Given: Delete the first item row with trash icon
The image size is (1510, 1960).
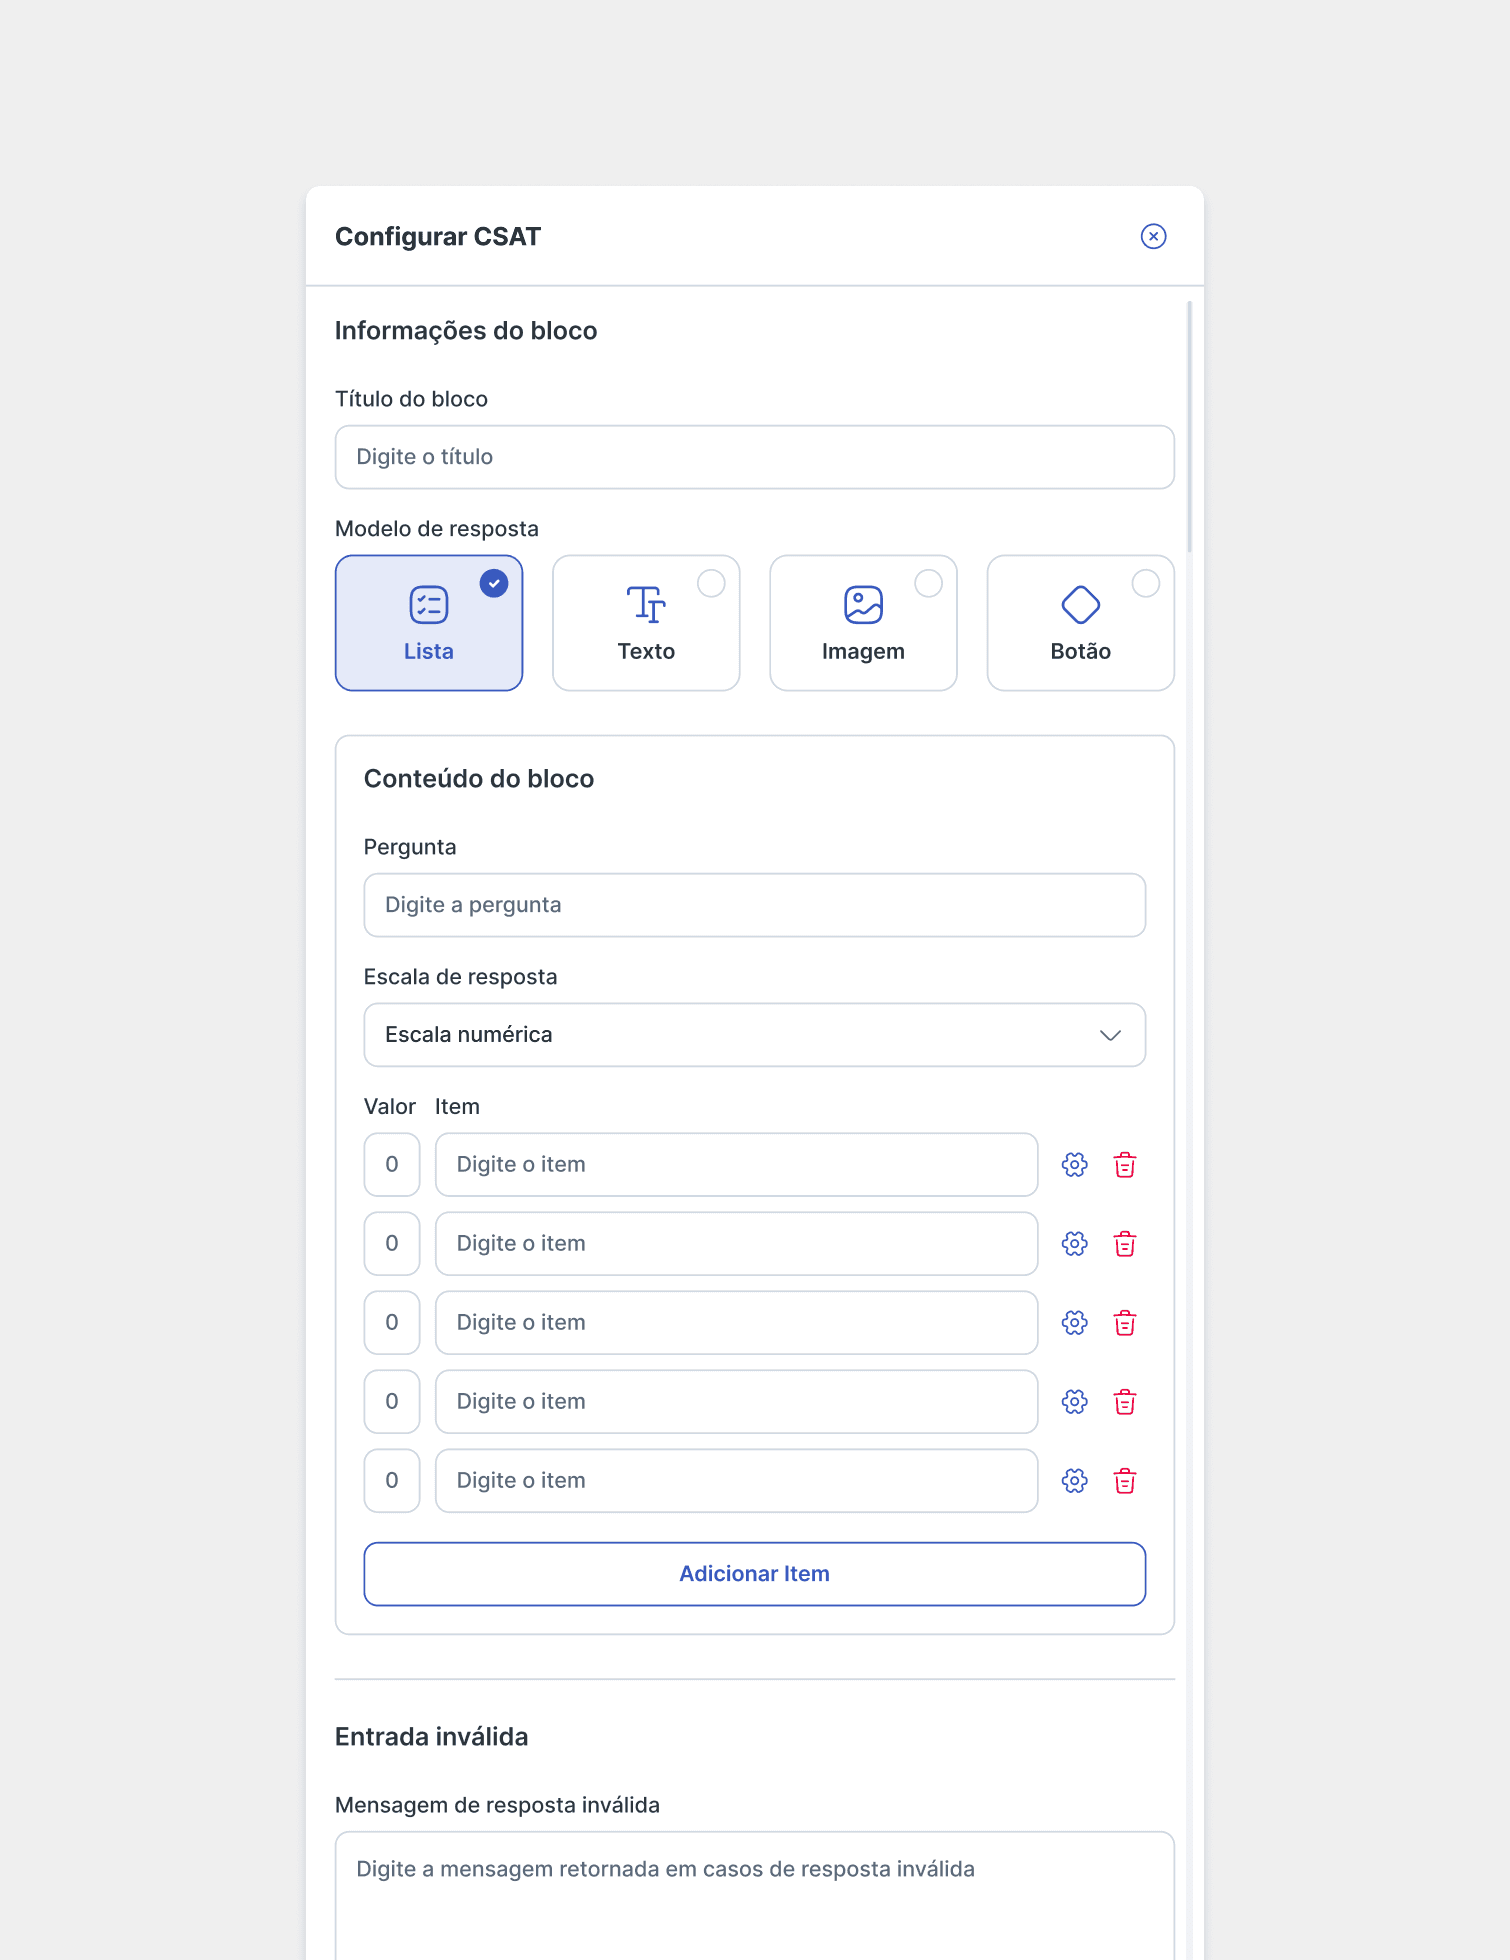Looking at the screenshot, I should [1125, 1165].
